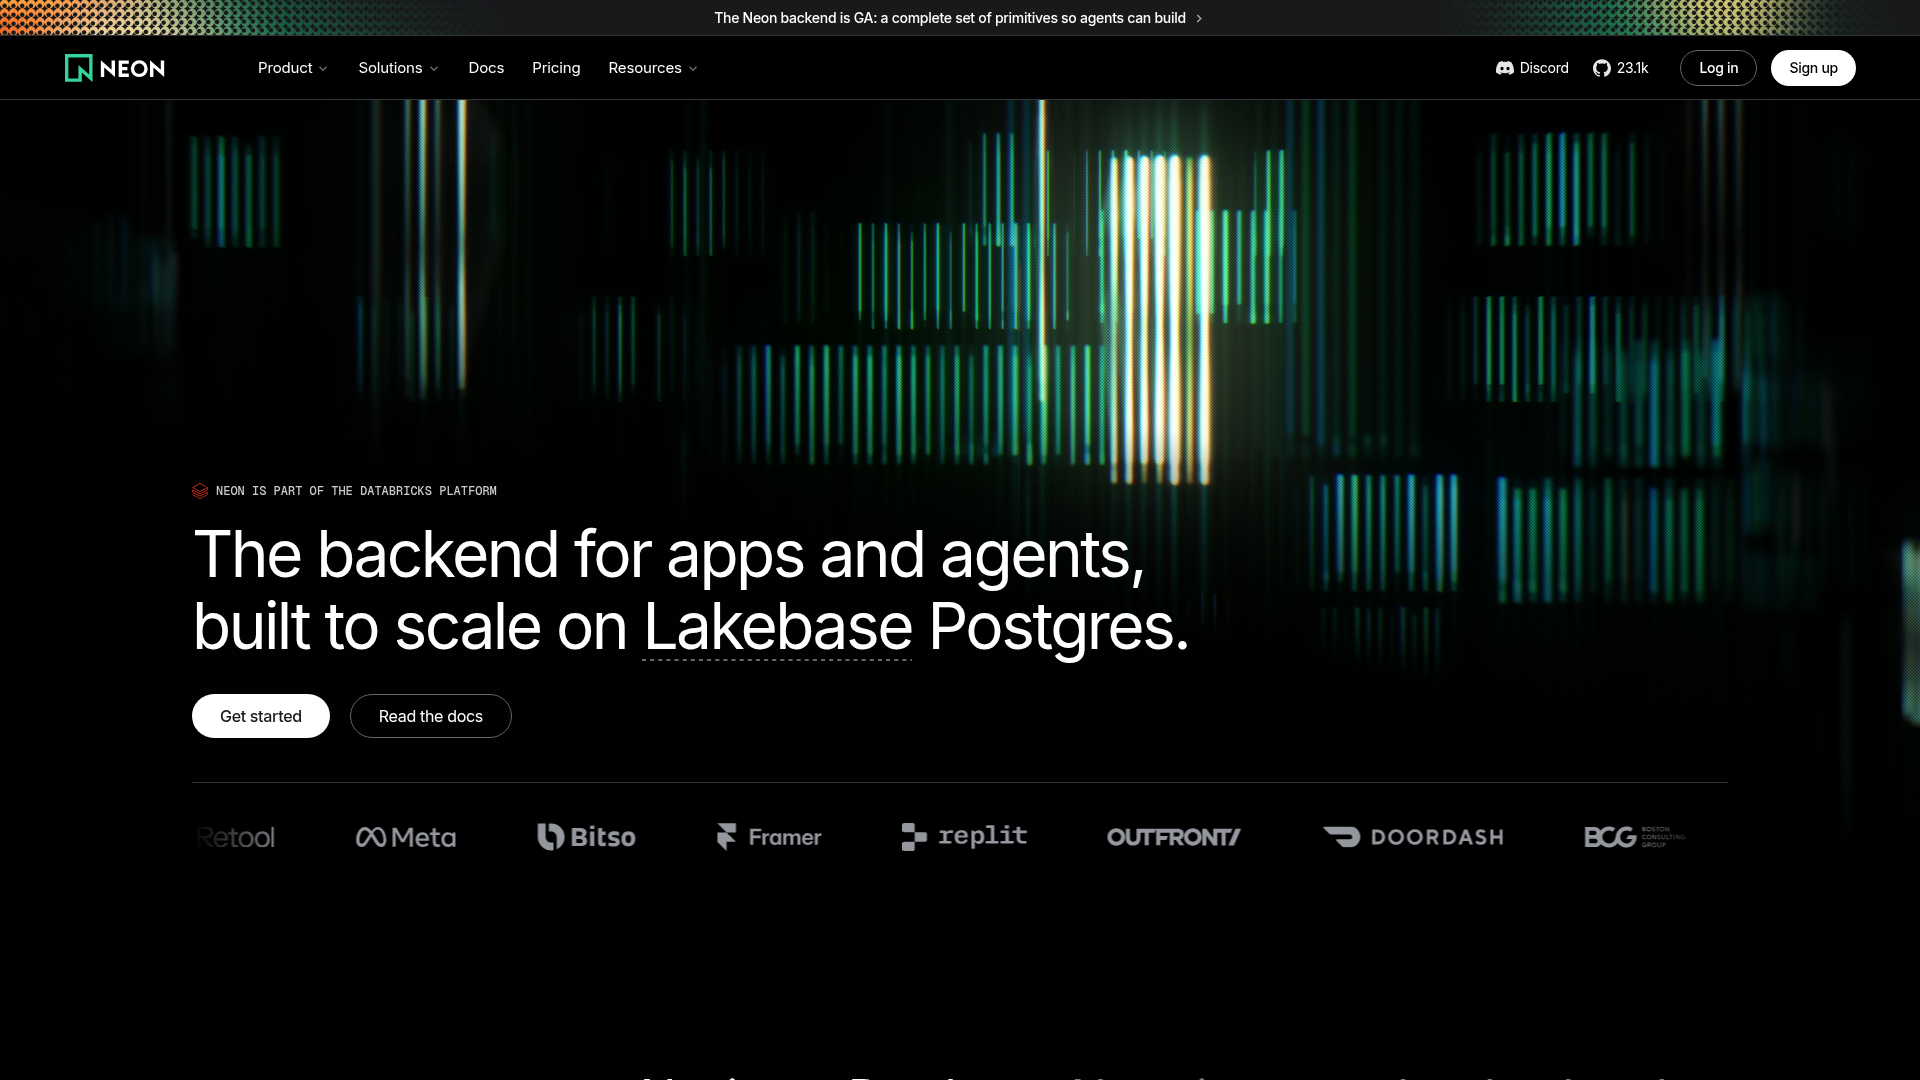Click 'Neon is part of the Databricks platform' text
Image resolution: width=1920 pixels, height=1080 pixels.
click(x=356, y=491)
